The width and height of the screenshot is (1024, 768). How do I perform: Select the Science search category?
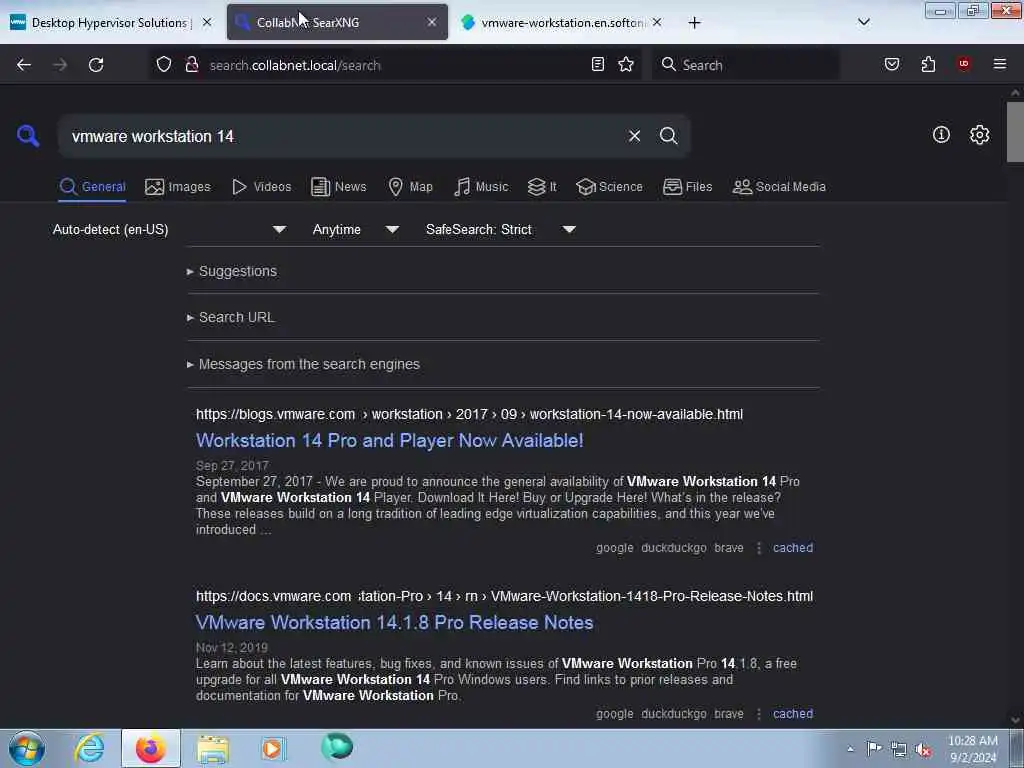[x=609, y=187]
